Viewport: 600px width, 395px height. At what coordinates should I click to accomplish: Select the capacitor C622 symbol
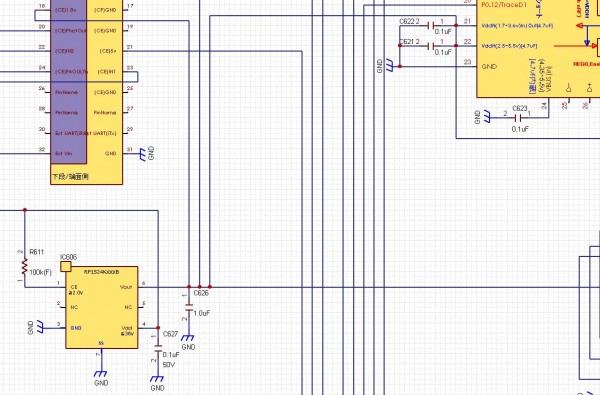click(x=431, y=26)
